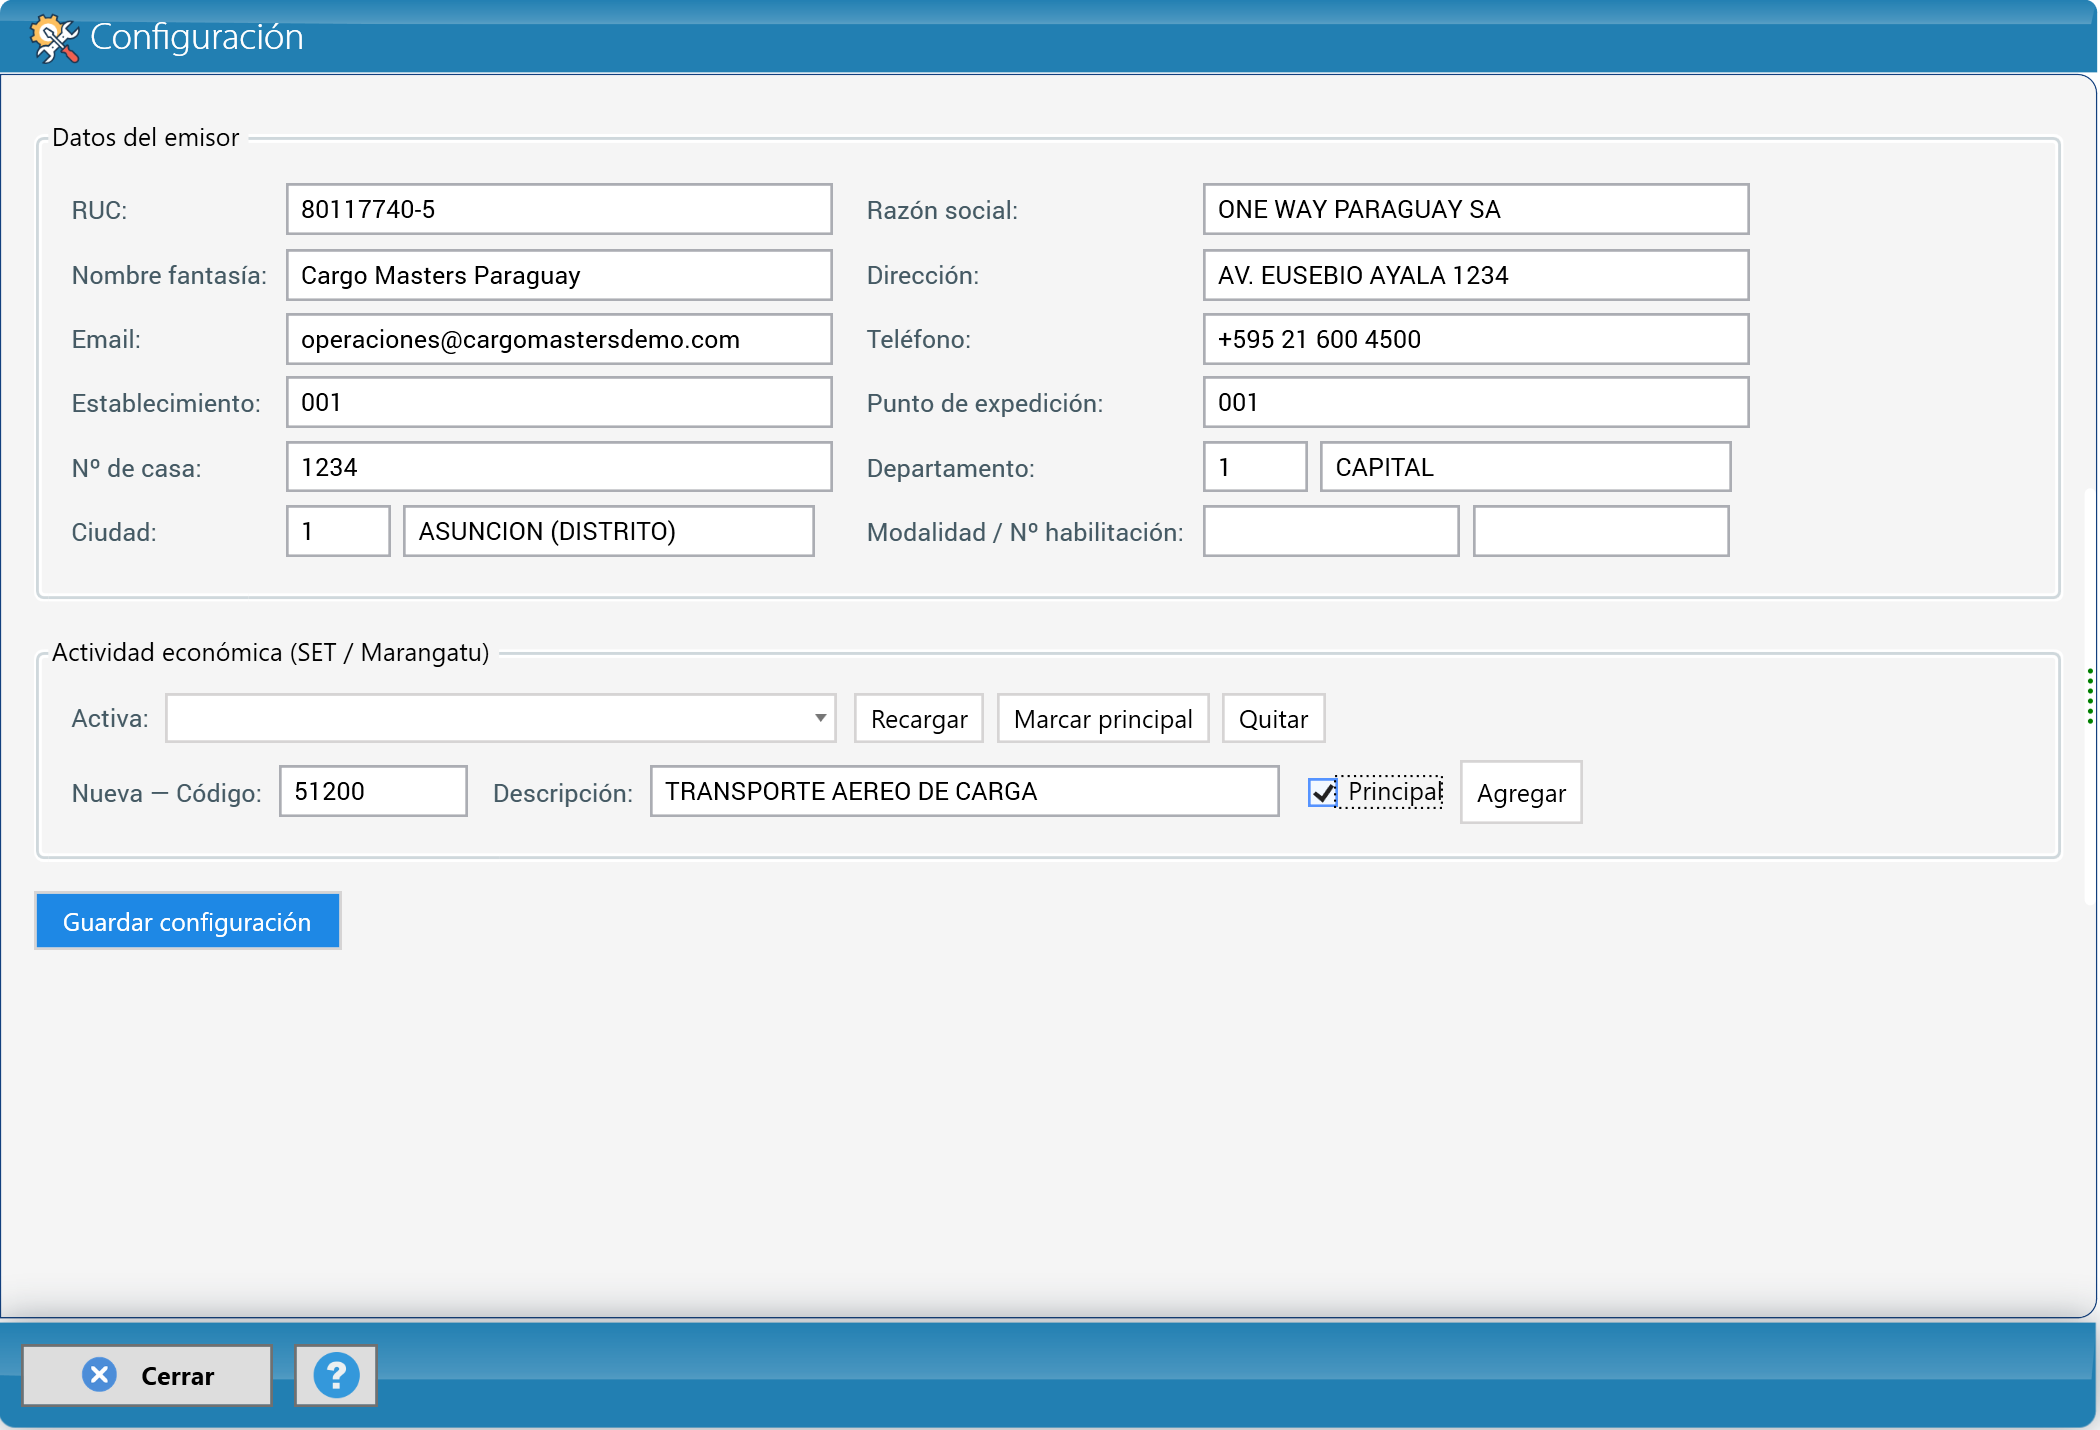Click the empty Modalidad field

point(1331,531)
